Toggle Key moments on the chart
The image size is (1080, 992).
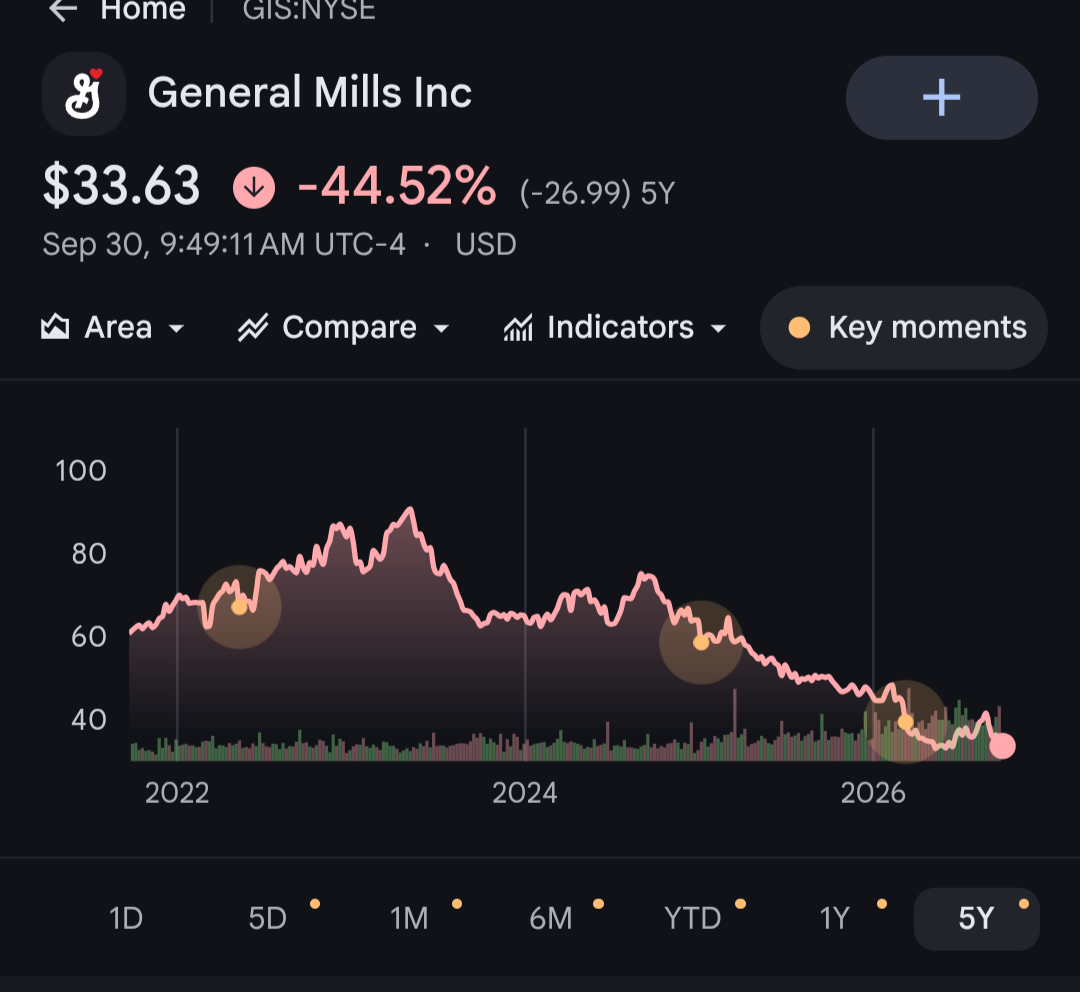point(904,328)
